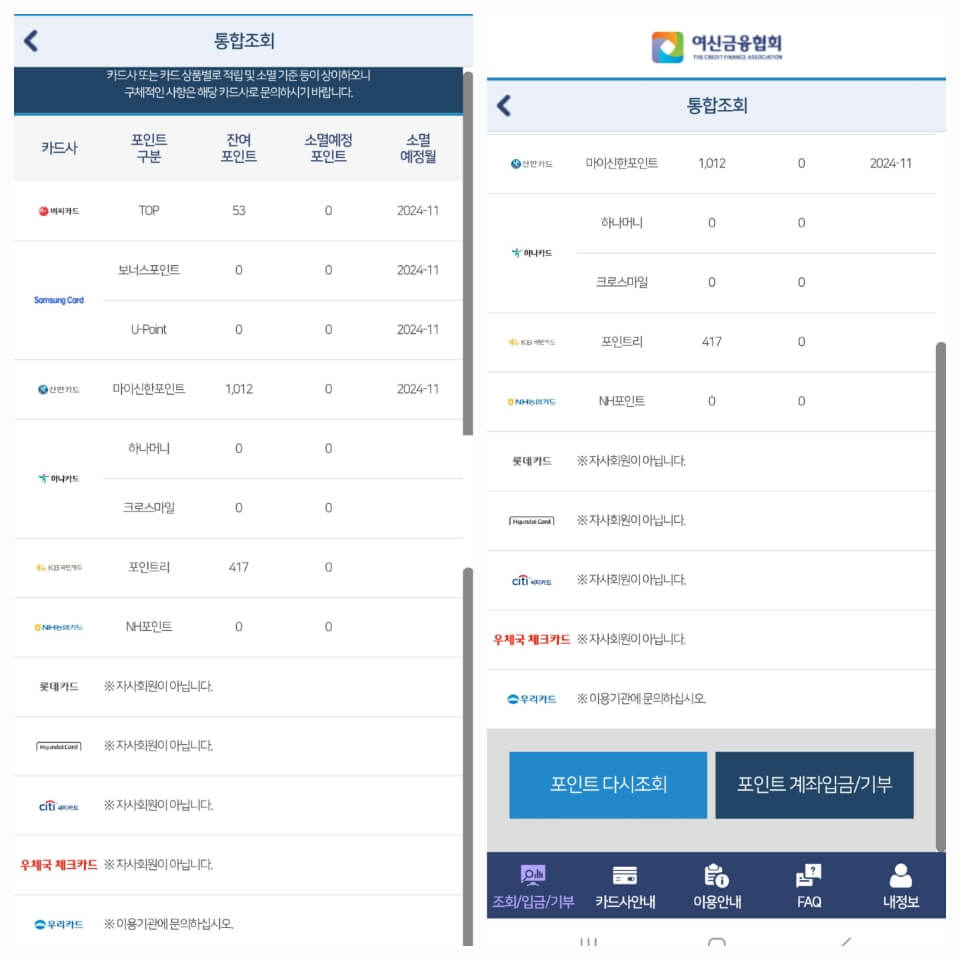Open 이용안내 tab

click(717, 885)
